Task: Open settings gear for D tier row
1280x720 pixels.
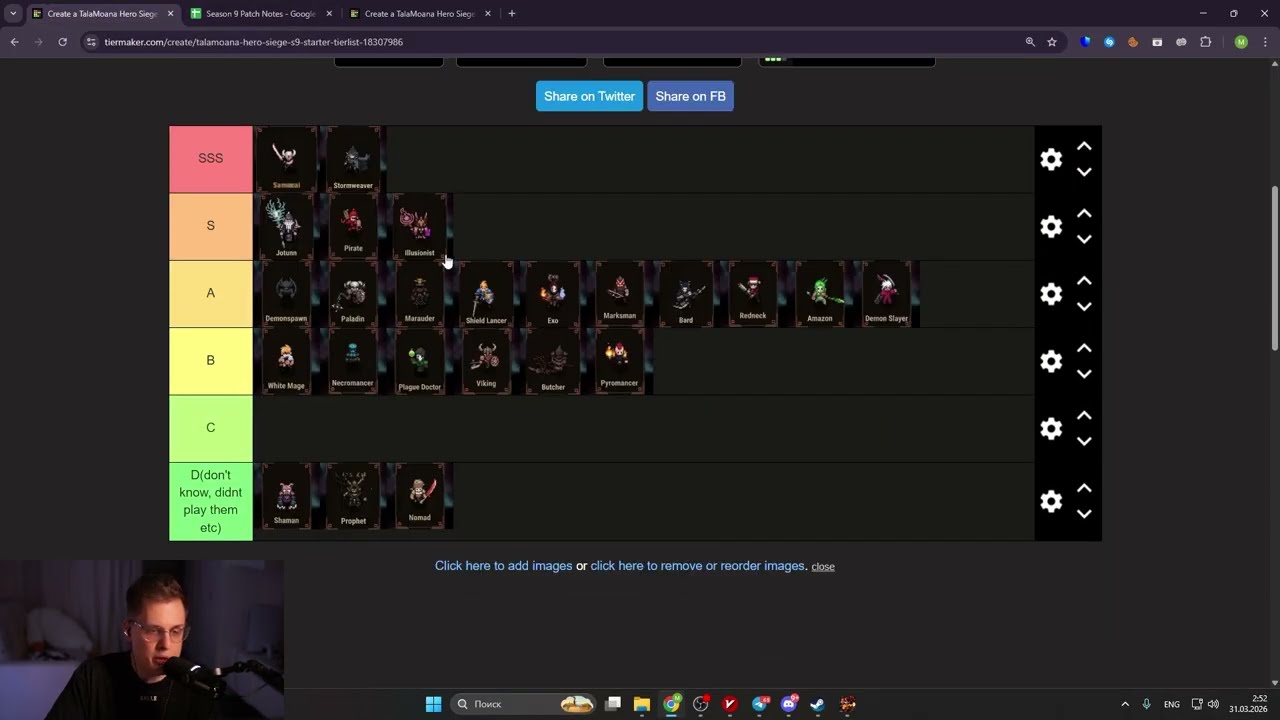Action: click(x=1051, y=501)
